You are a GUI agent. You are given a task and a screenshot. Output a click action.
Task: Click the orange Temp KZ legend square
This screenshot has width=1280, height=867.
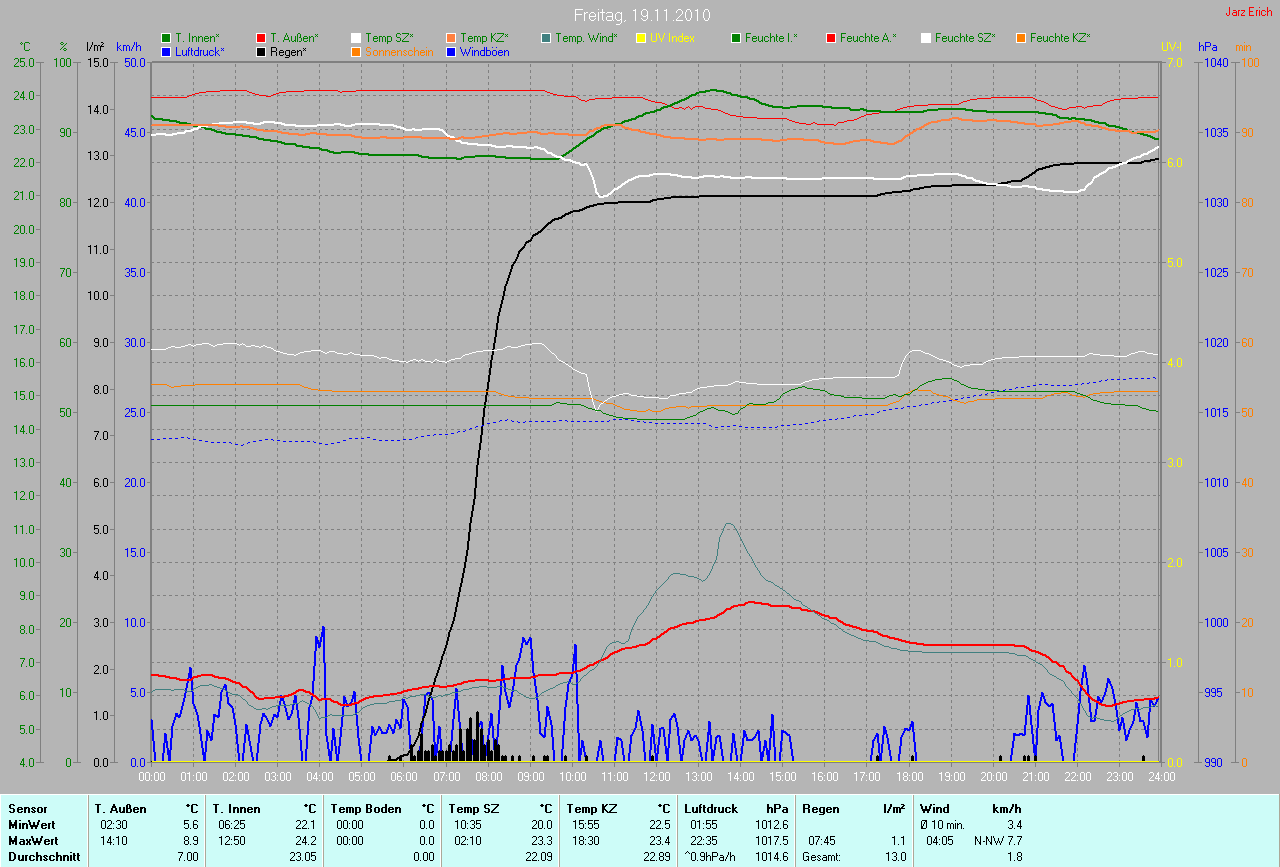coord(451,38)
